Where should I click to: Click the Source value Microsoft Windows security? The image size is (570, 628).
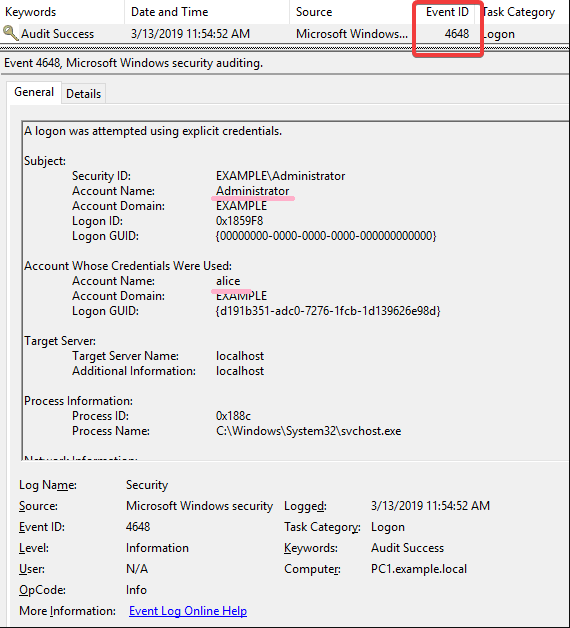click(199, 506)
